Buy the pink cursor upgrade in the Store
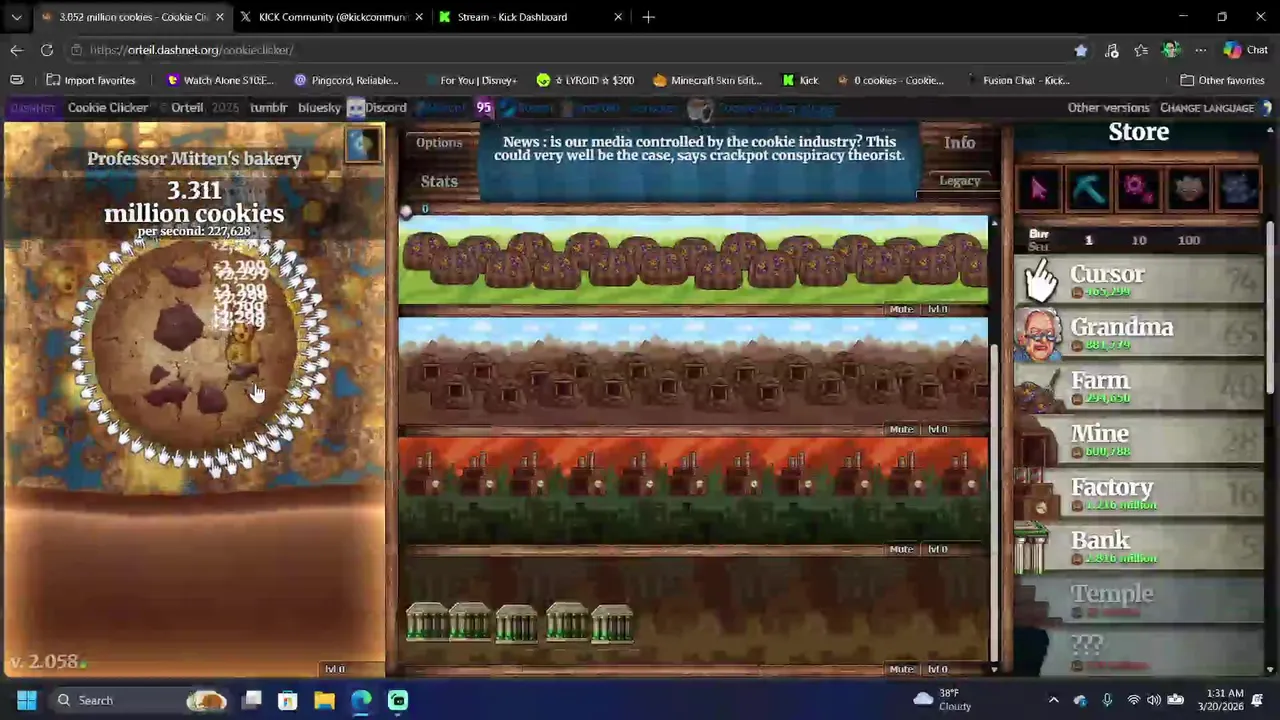Viewport: 1280px width, 720px height. coord(1039,188)
